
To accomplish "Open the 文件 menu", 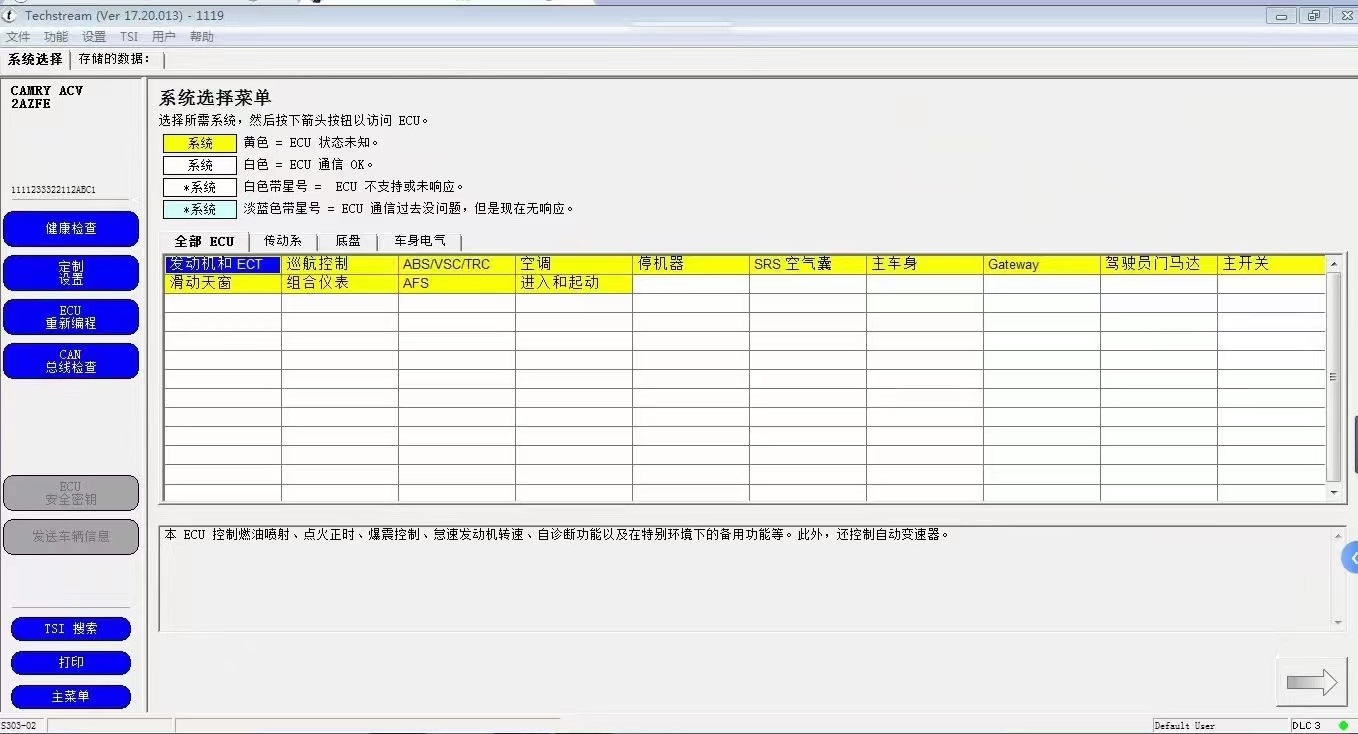I will 18,36.
